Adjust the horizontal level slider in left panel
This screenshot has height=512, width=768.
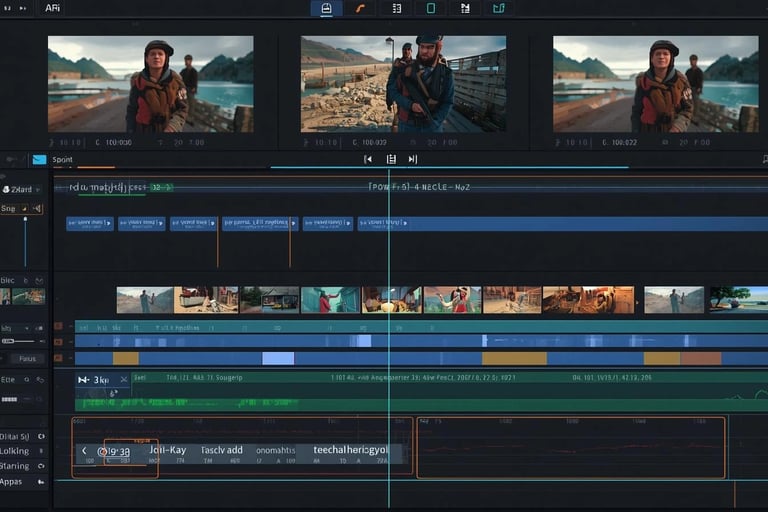pyautogui.click(x=18, y=341)
